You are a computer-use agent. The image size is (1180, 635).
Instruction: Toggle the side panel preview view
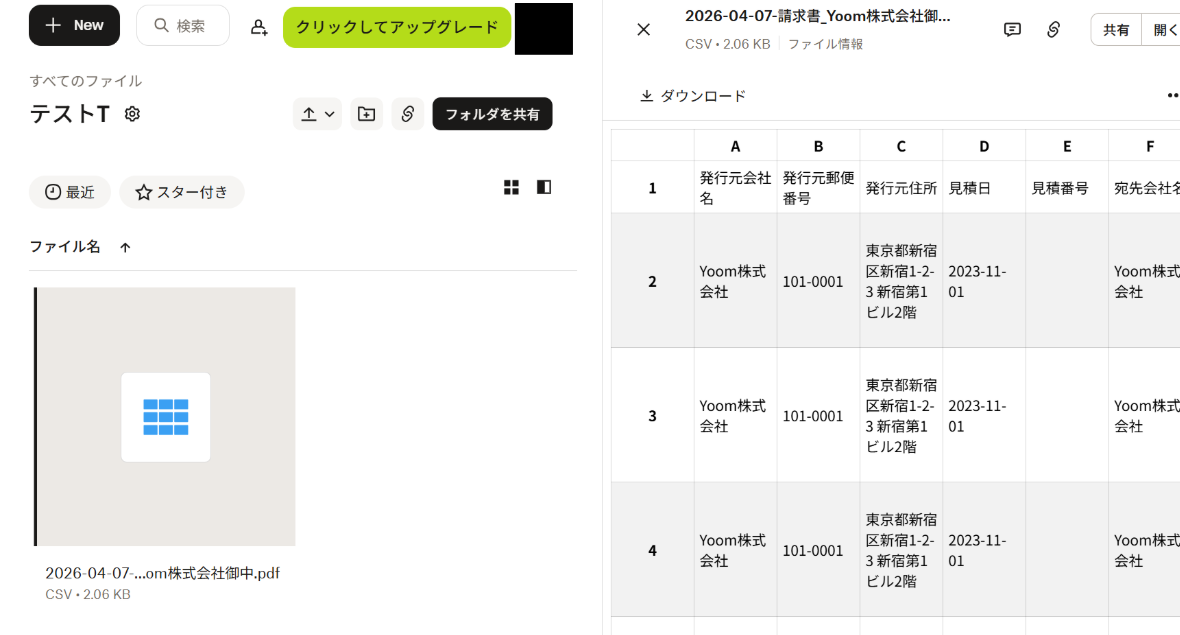coord(544,187)
